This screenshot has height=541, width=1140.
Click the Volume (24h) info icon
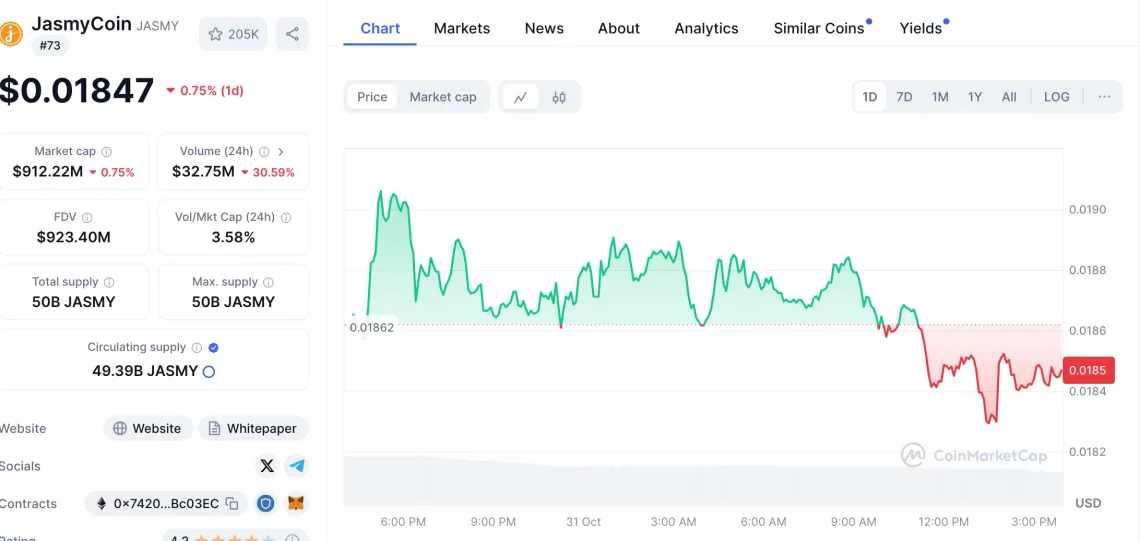pyautogui.click(x=264, y=152)
